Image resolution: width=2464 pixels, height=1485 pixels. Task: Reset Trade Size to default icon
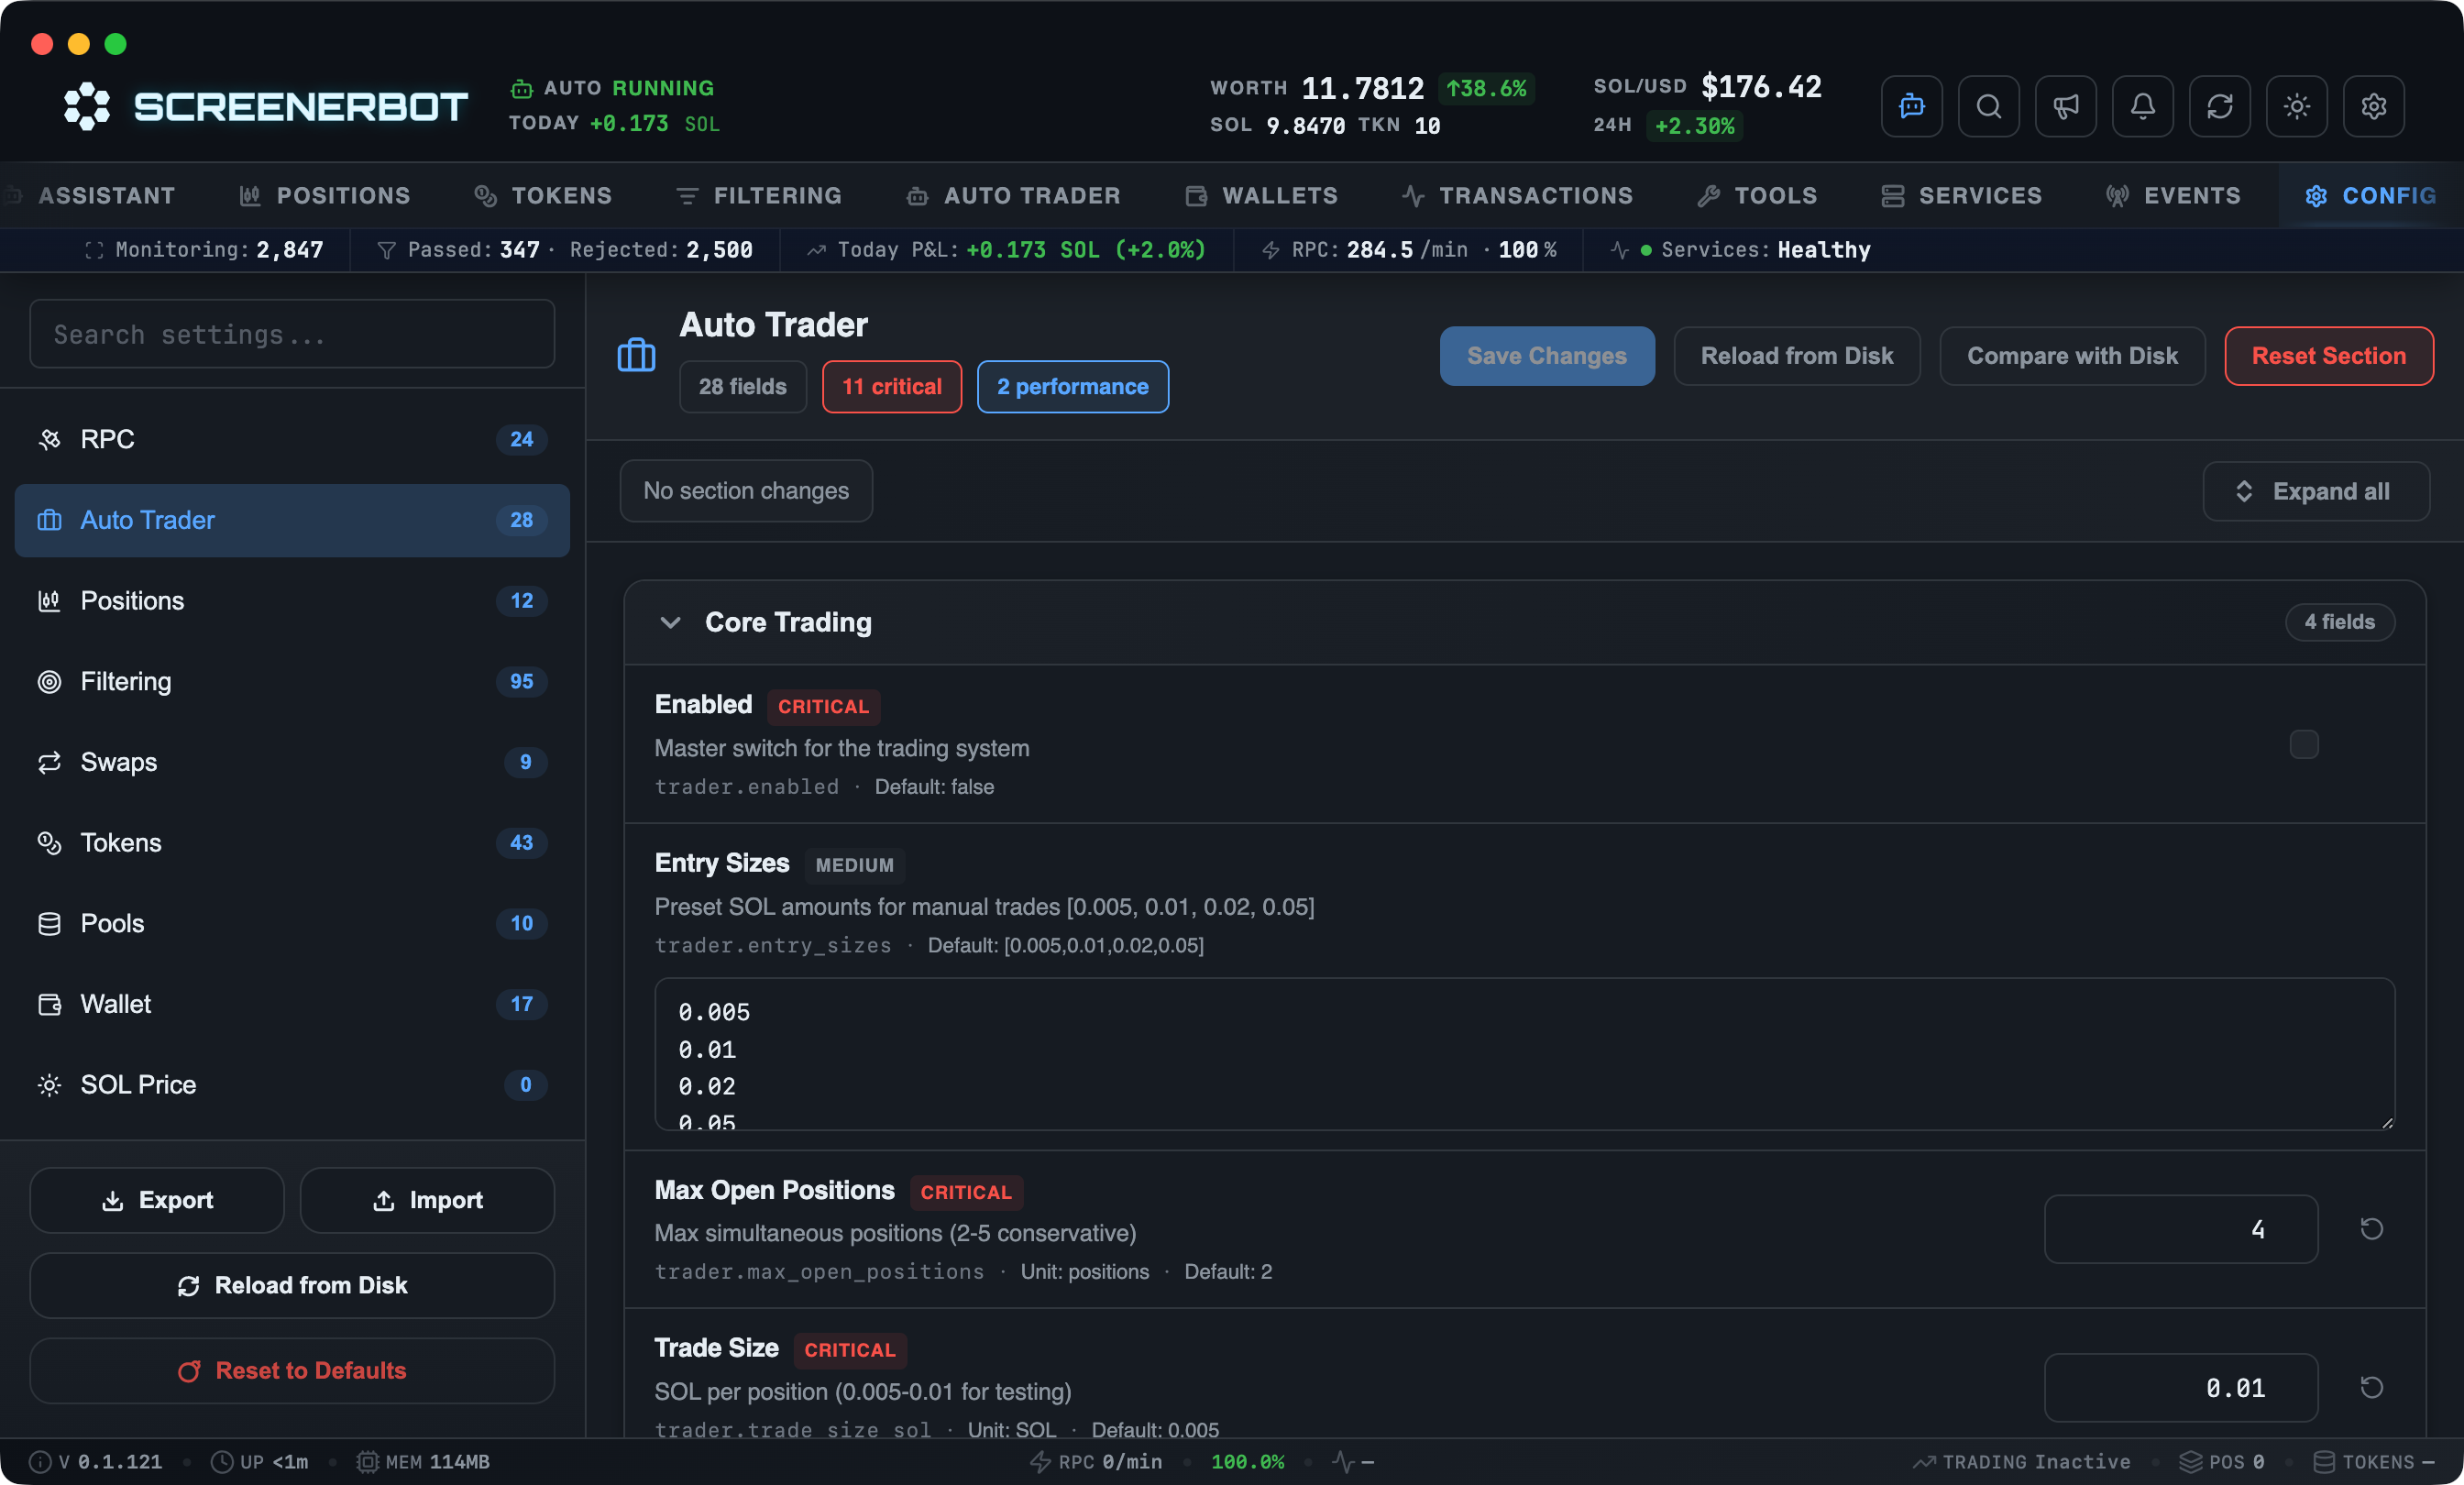(2371, 1387)
